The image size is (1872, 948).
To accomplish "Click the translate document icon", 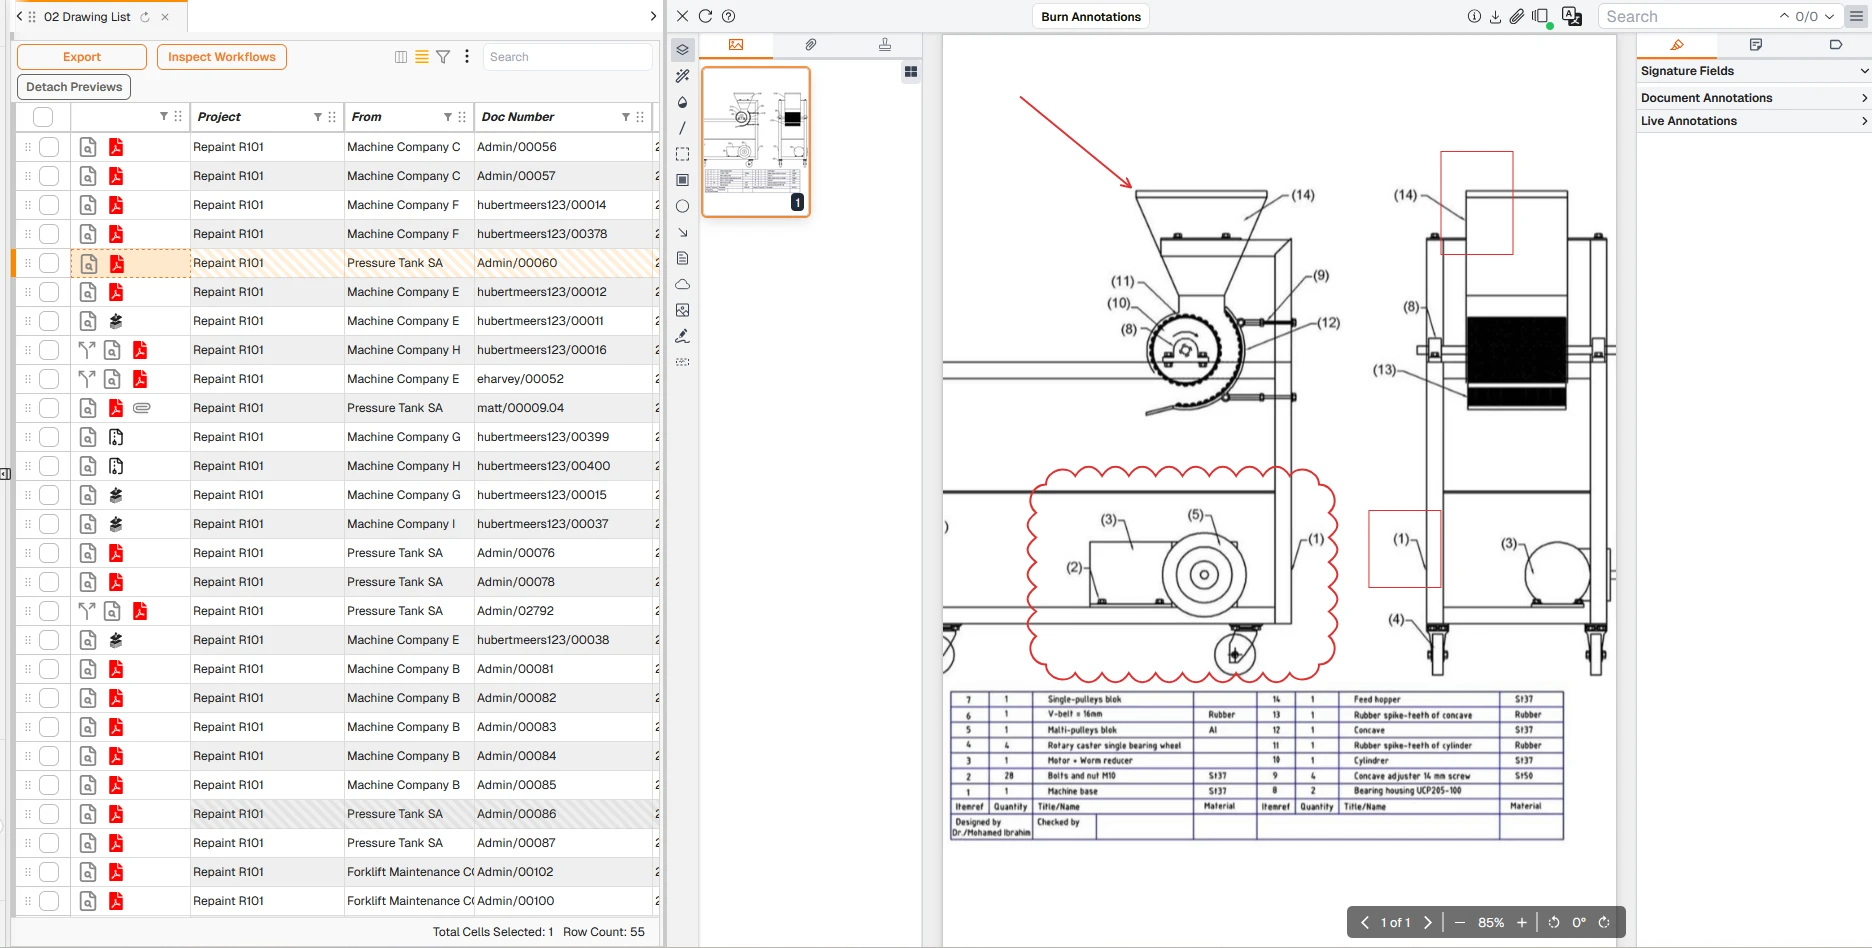I will [x=1572, y=16].
